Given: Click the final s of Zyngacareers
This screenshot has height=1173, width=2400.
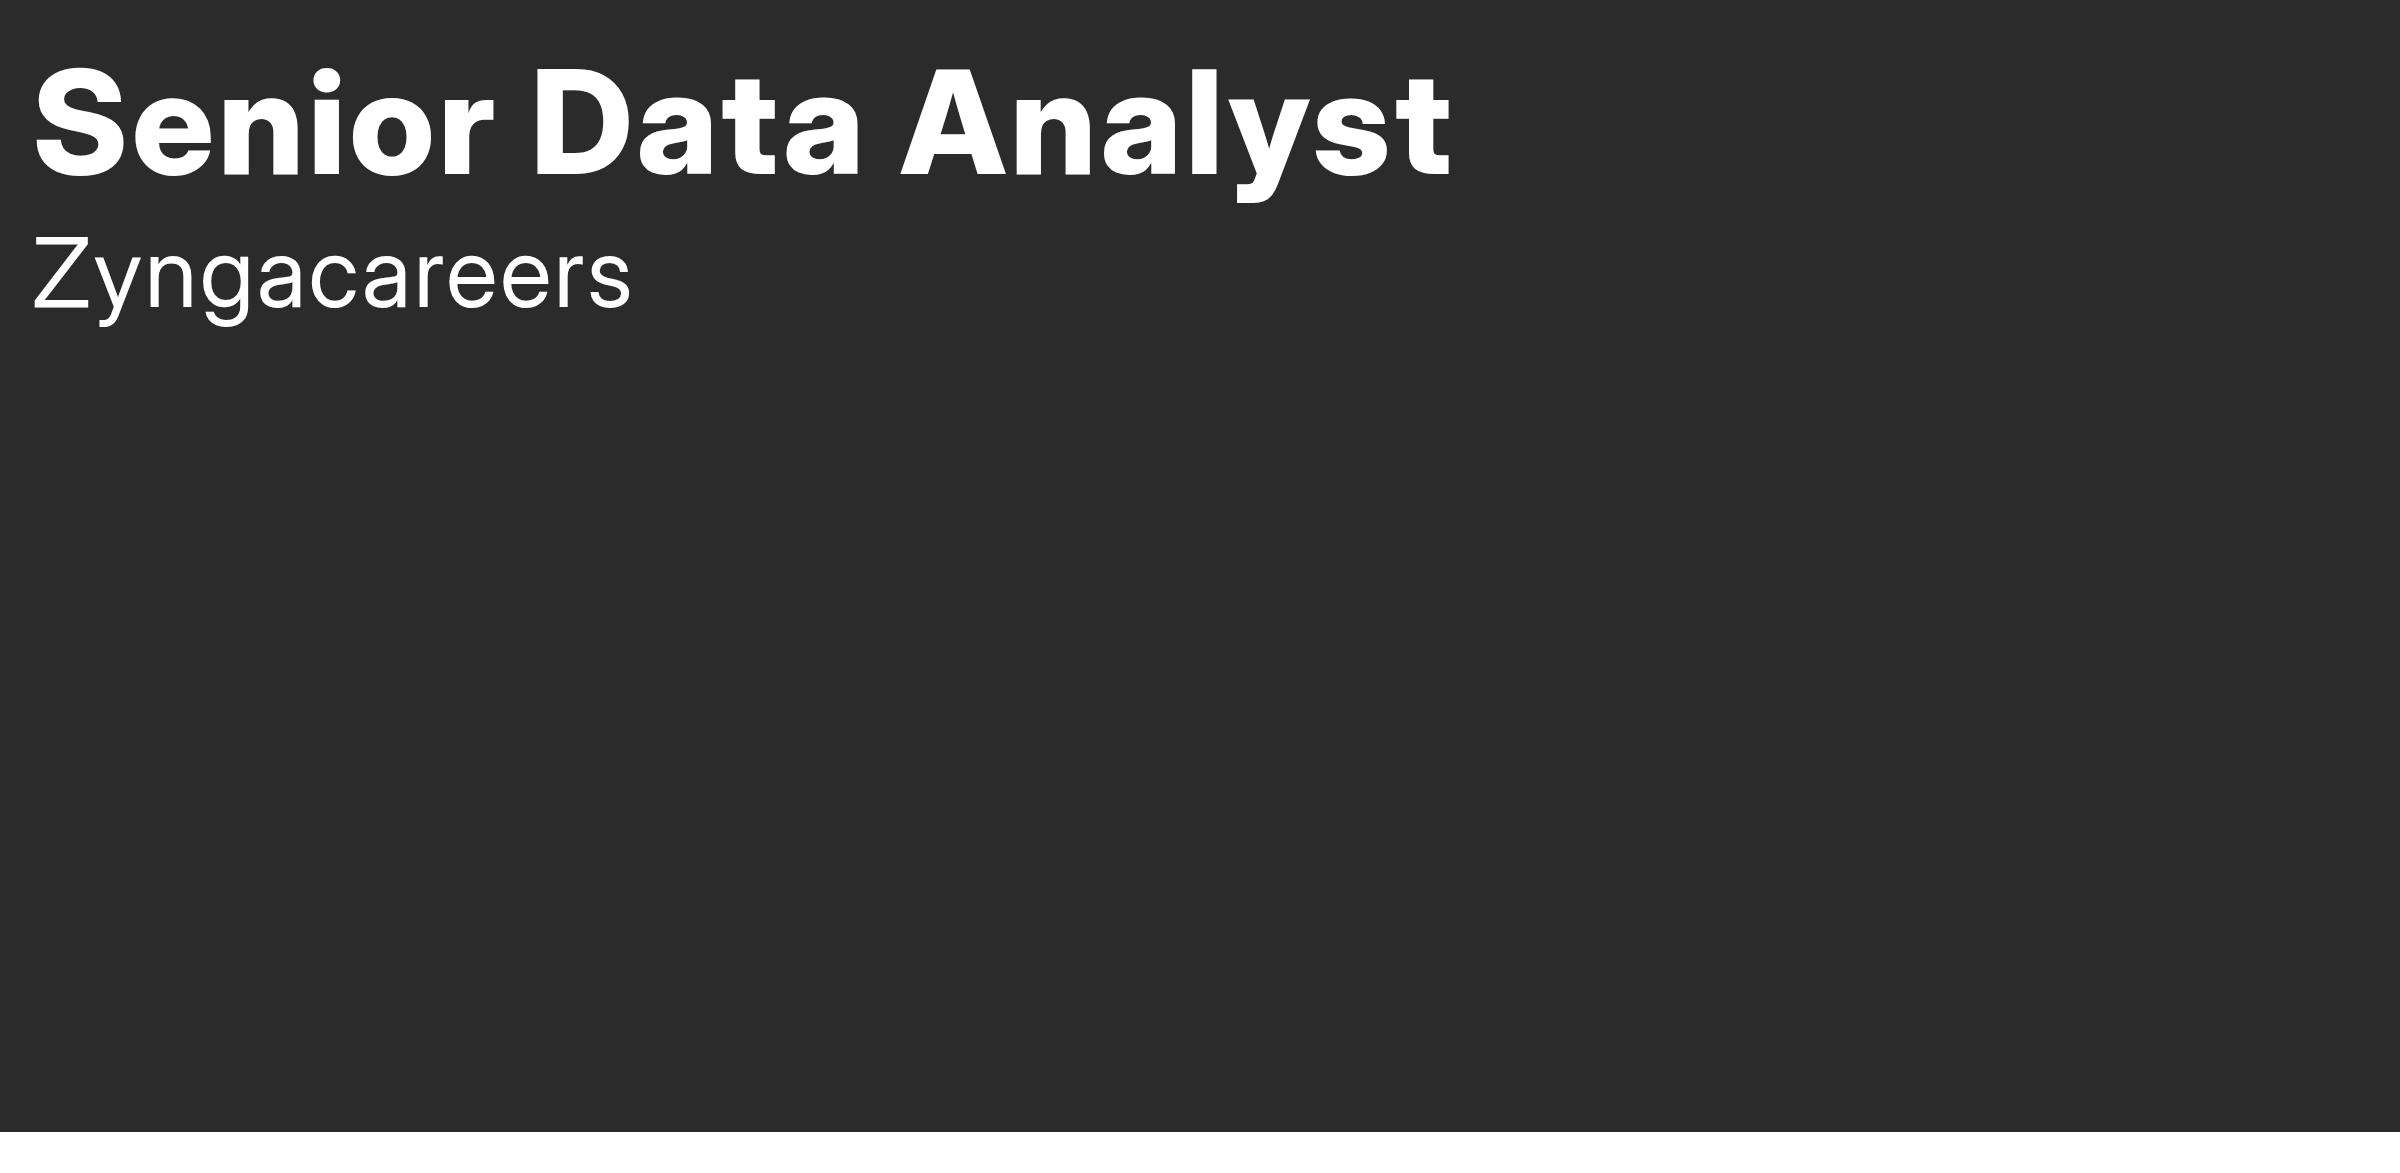Looking at the screenshot, I should 610,280.
